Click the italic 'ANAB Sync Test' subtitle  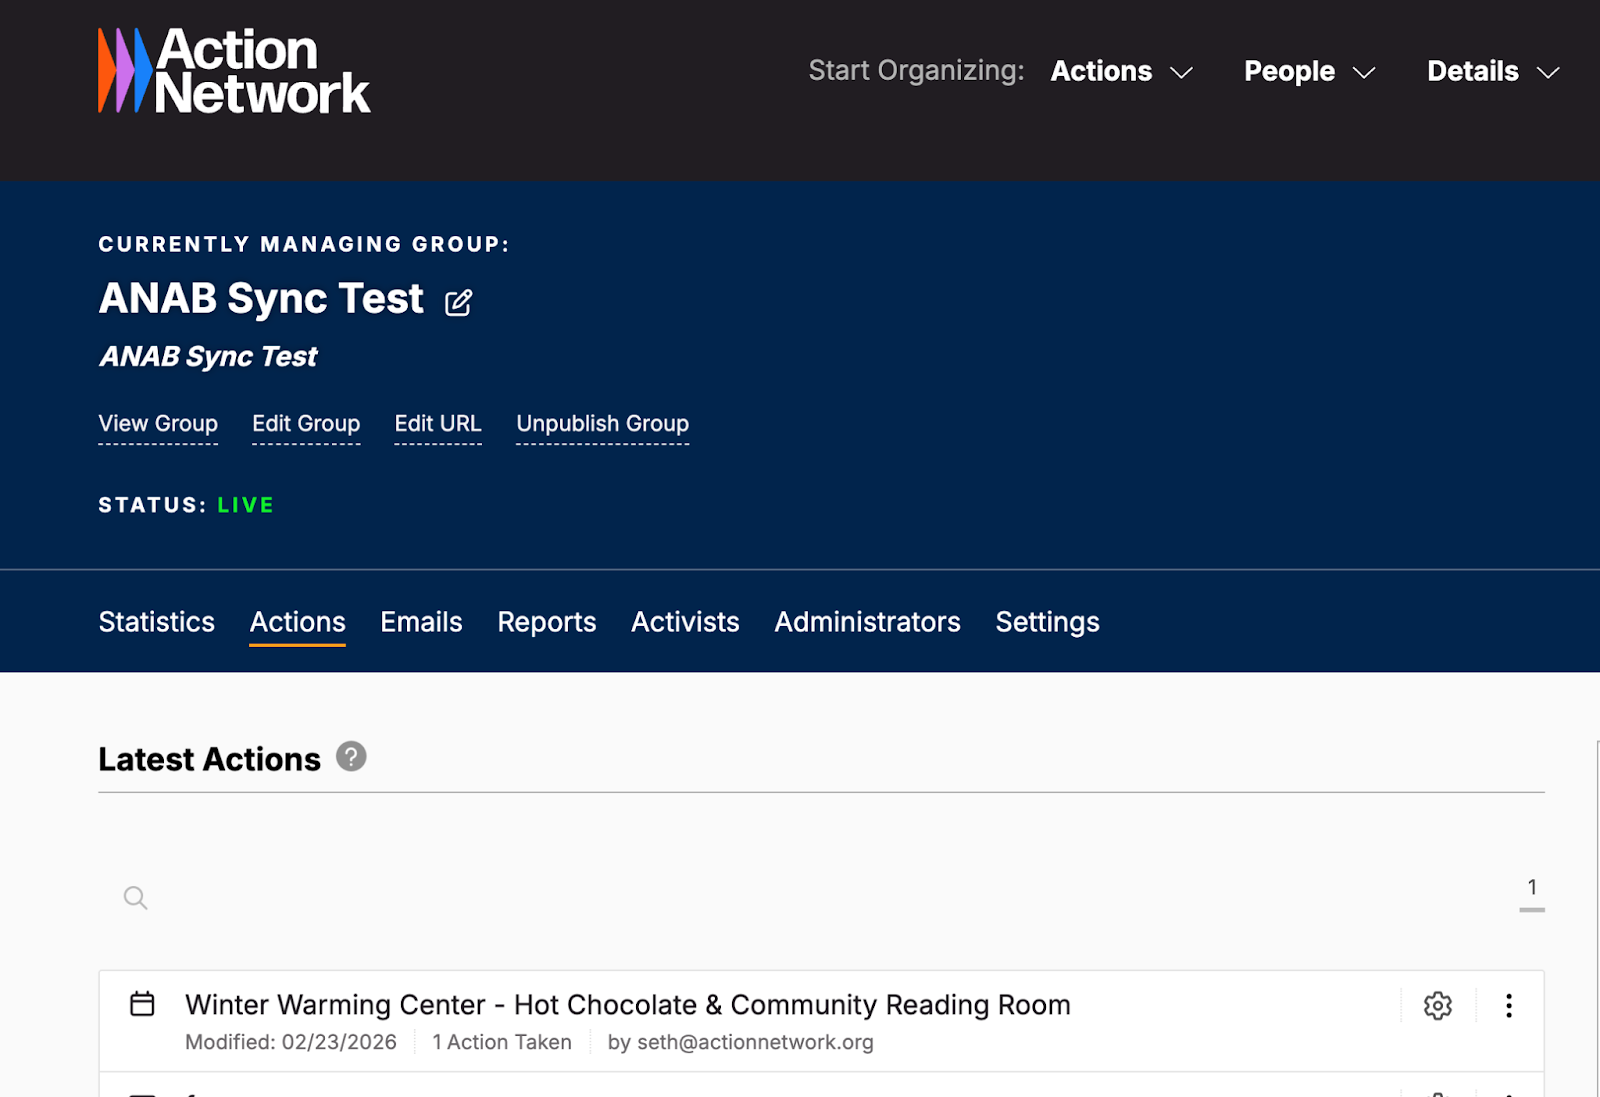point(208,356)
